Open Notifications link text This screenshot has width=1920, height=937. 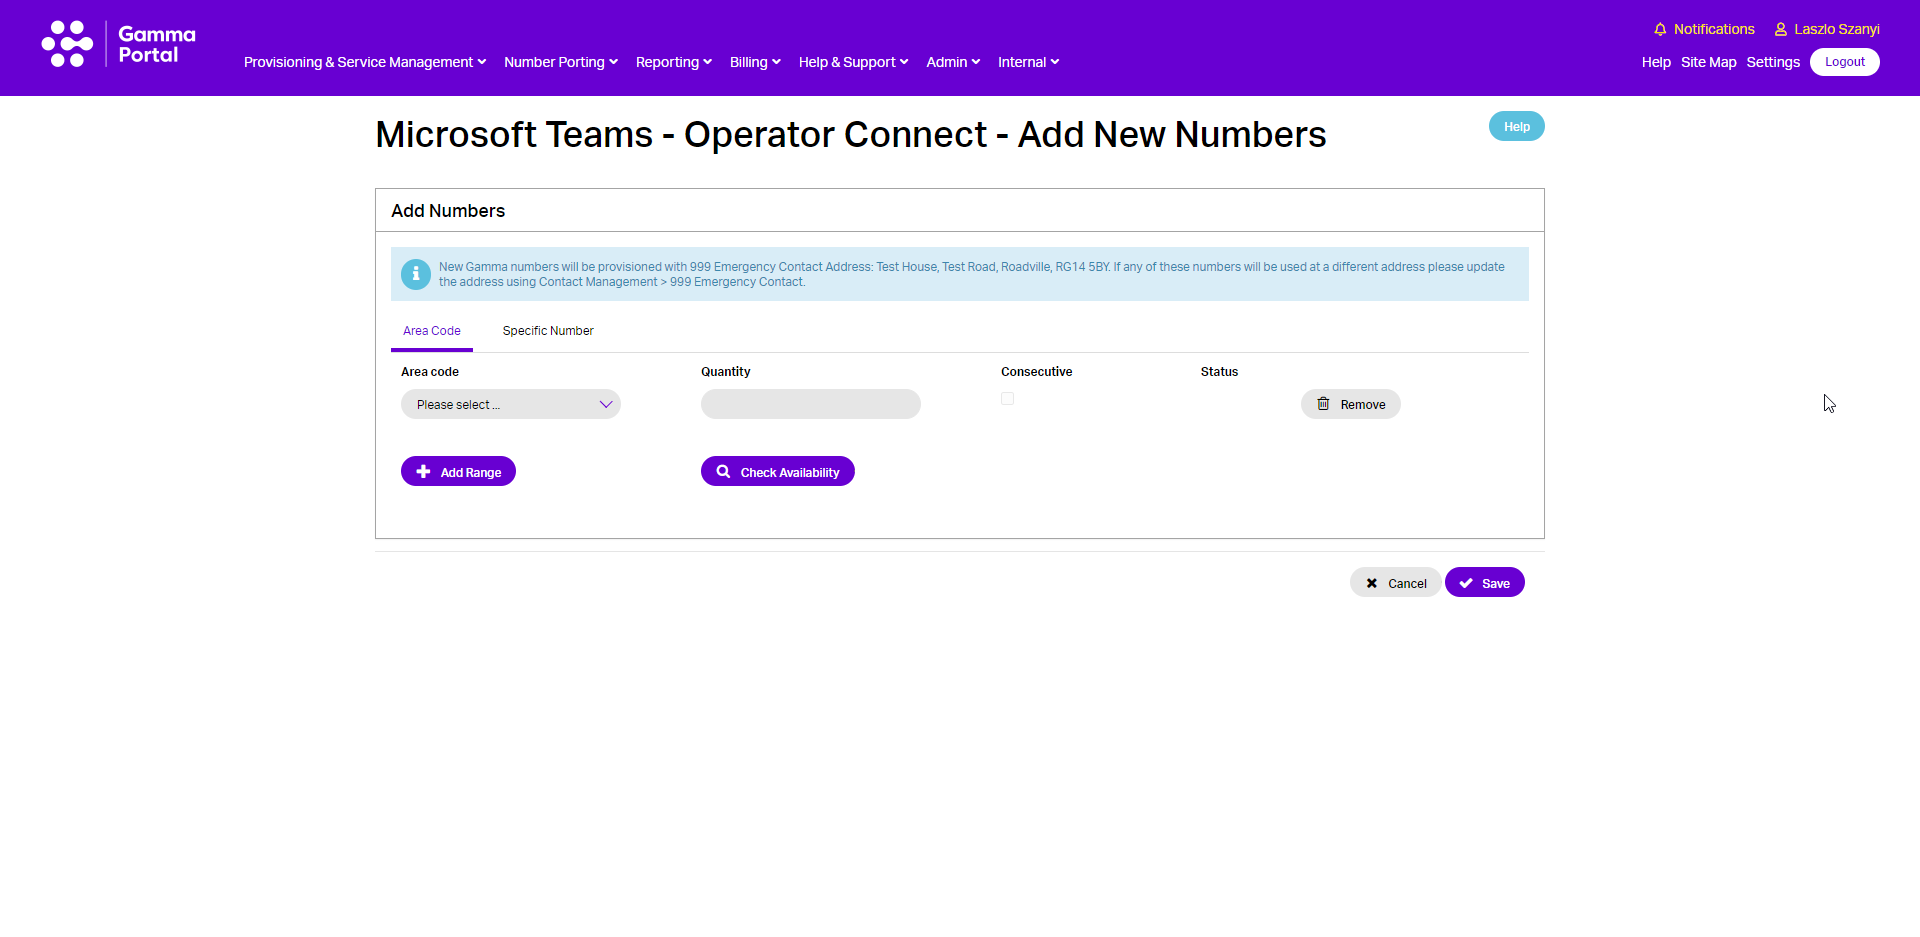[1714, 29]
